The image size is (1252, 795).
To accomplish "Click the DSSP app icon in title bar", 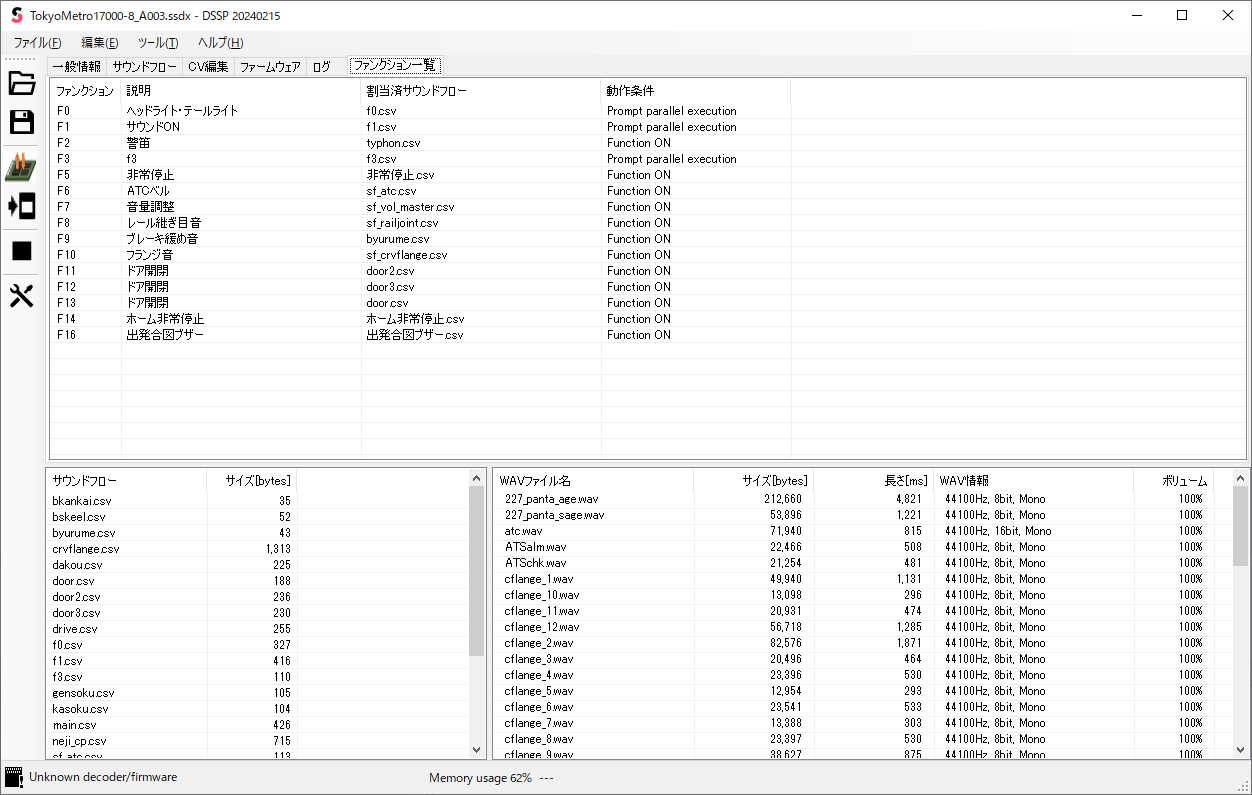I will coord(16,15).
